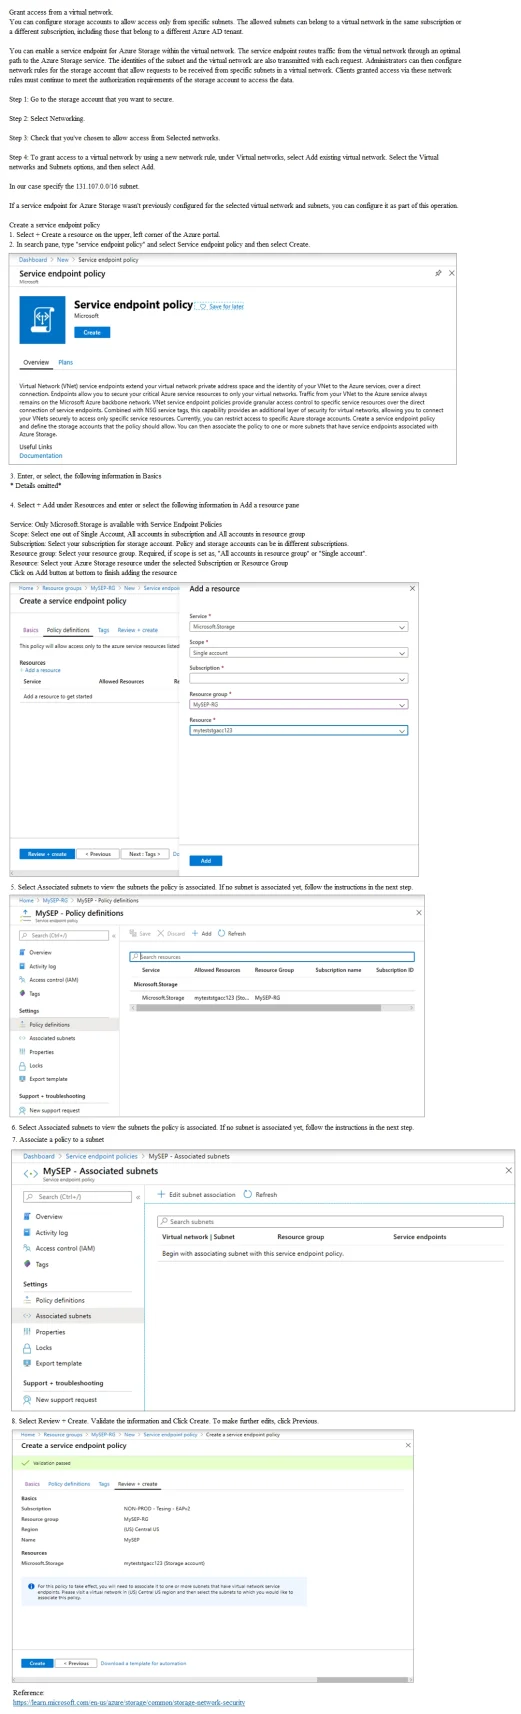Click the Search resources input field
This screenshot has height=1714, width=521.
(x=271, y=957)
